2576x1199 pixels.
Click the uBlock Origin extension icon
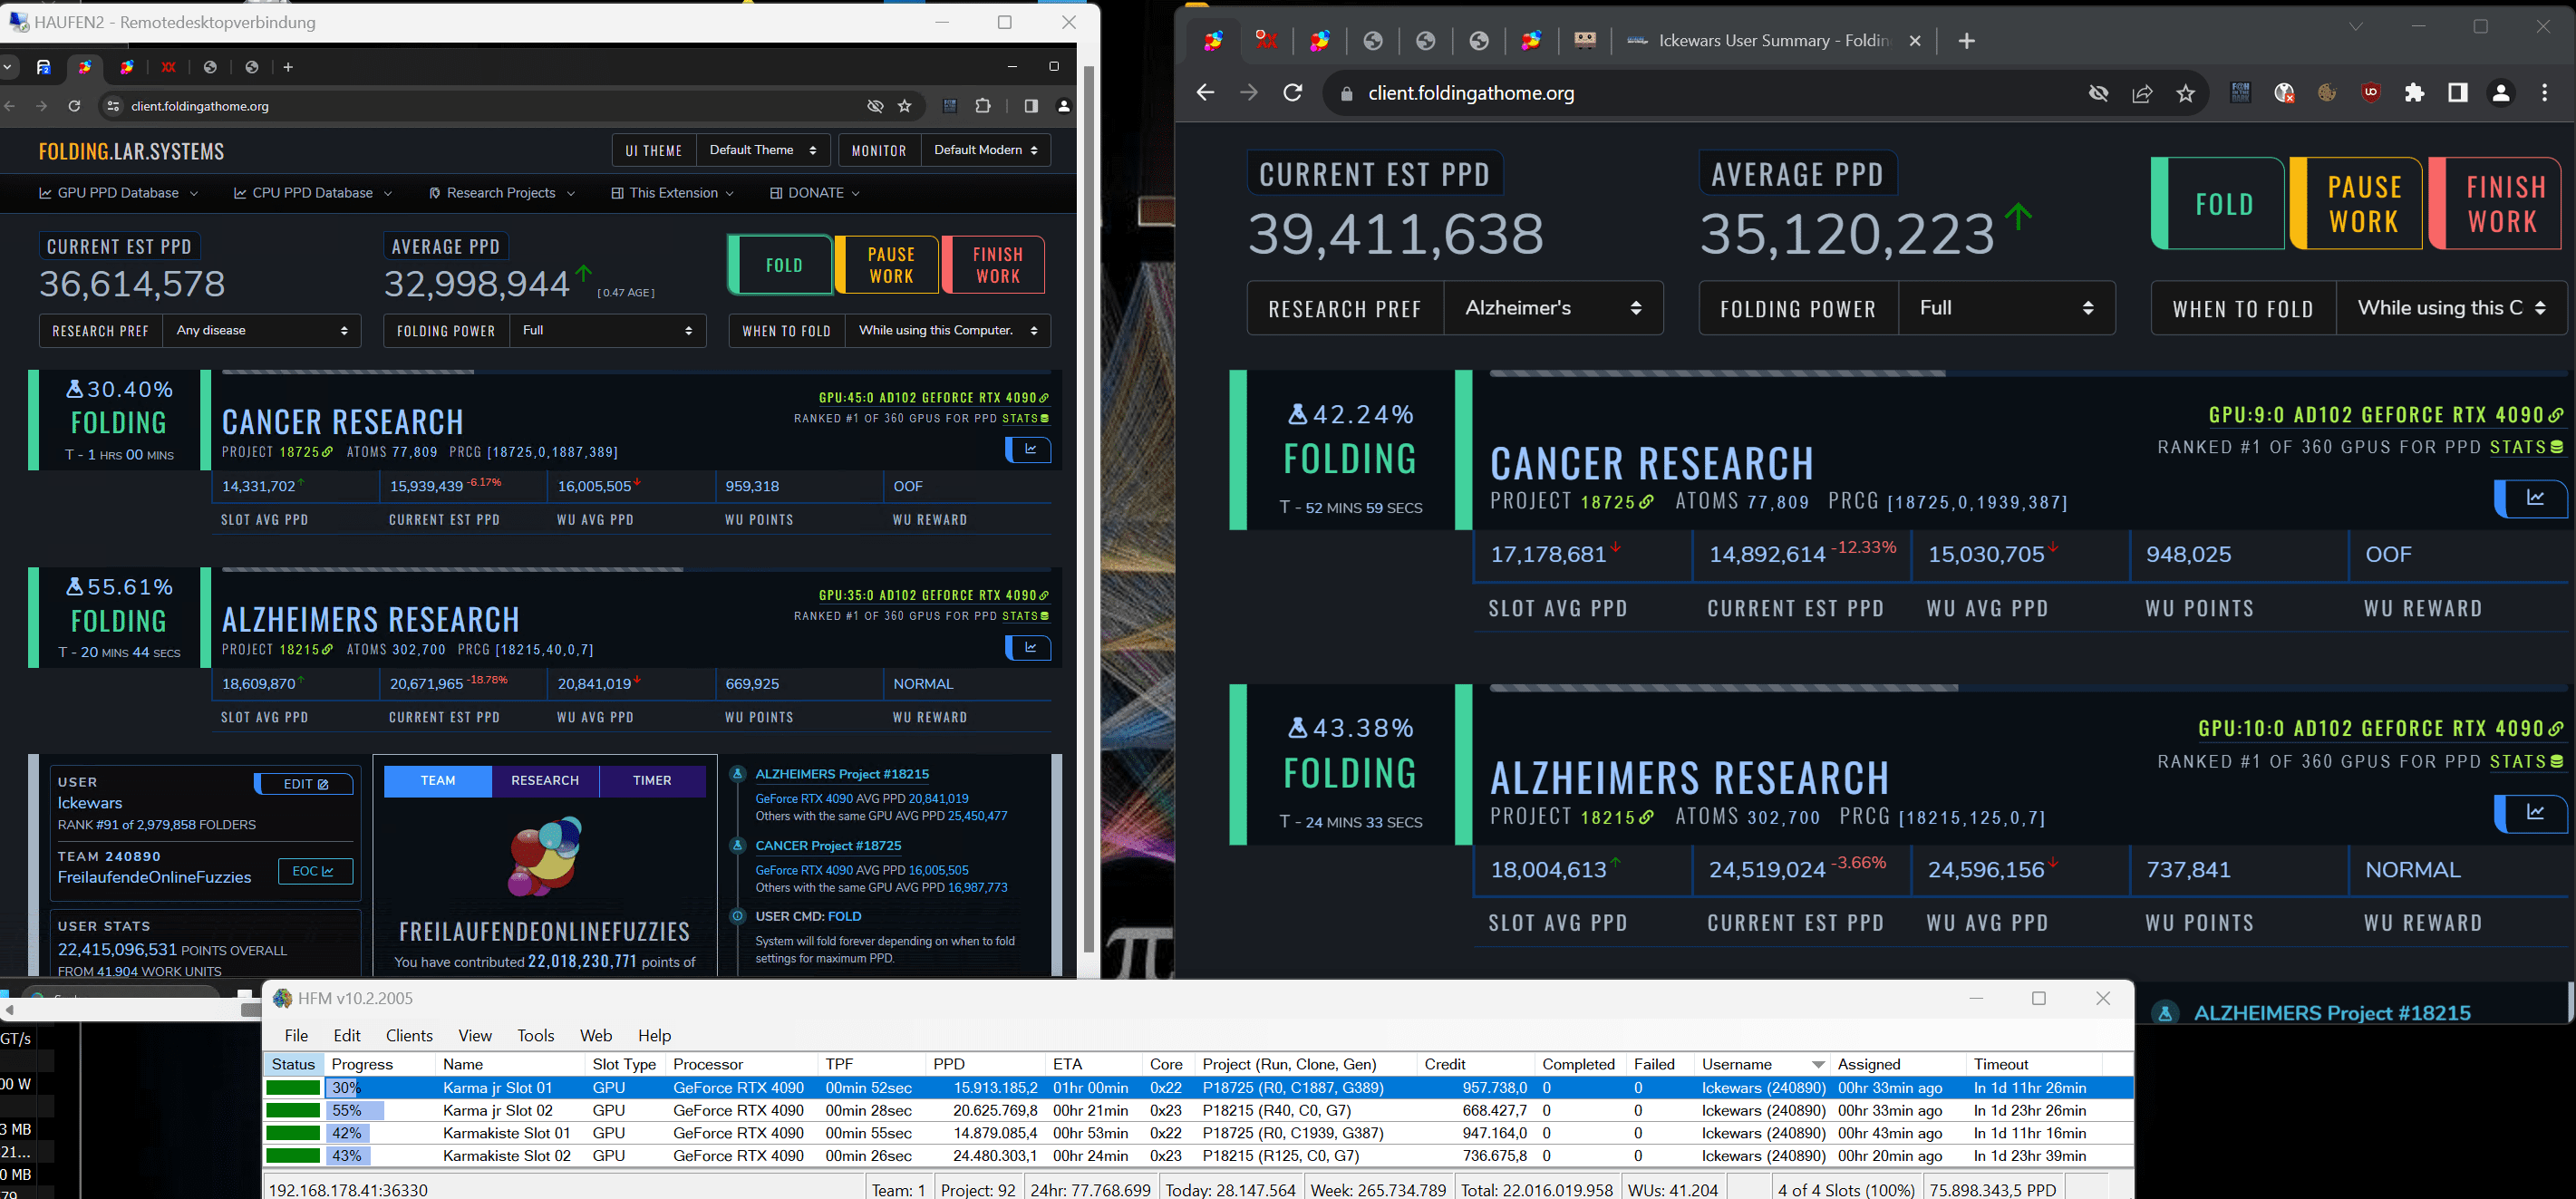(2371, 93)
